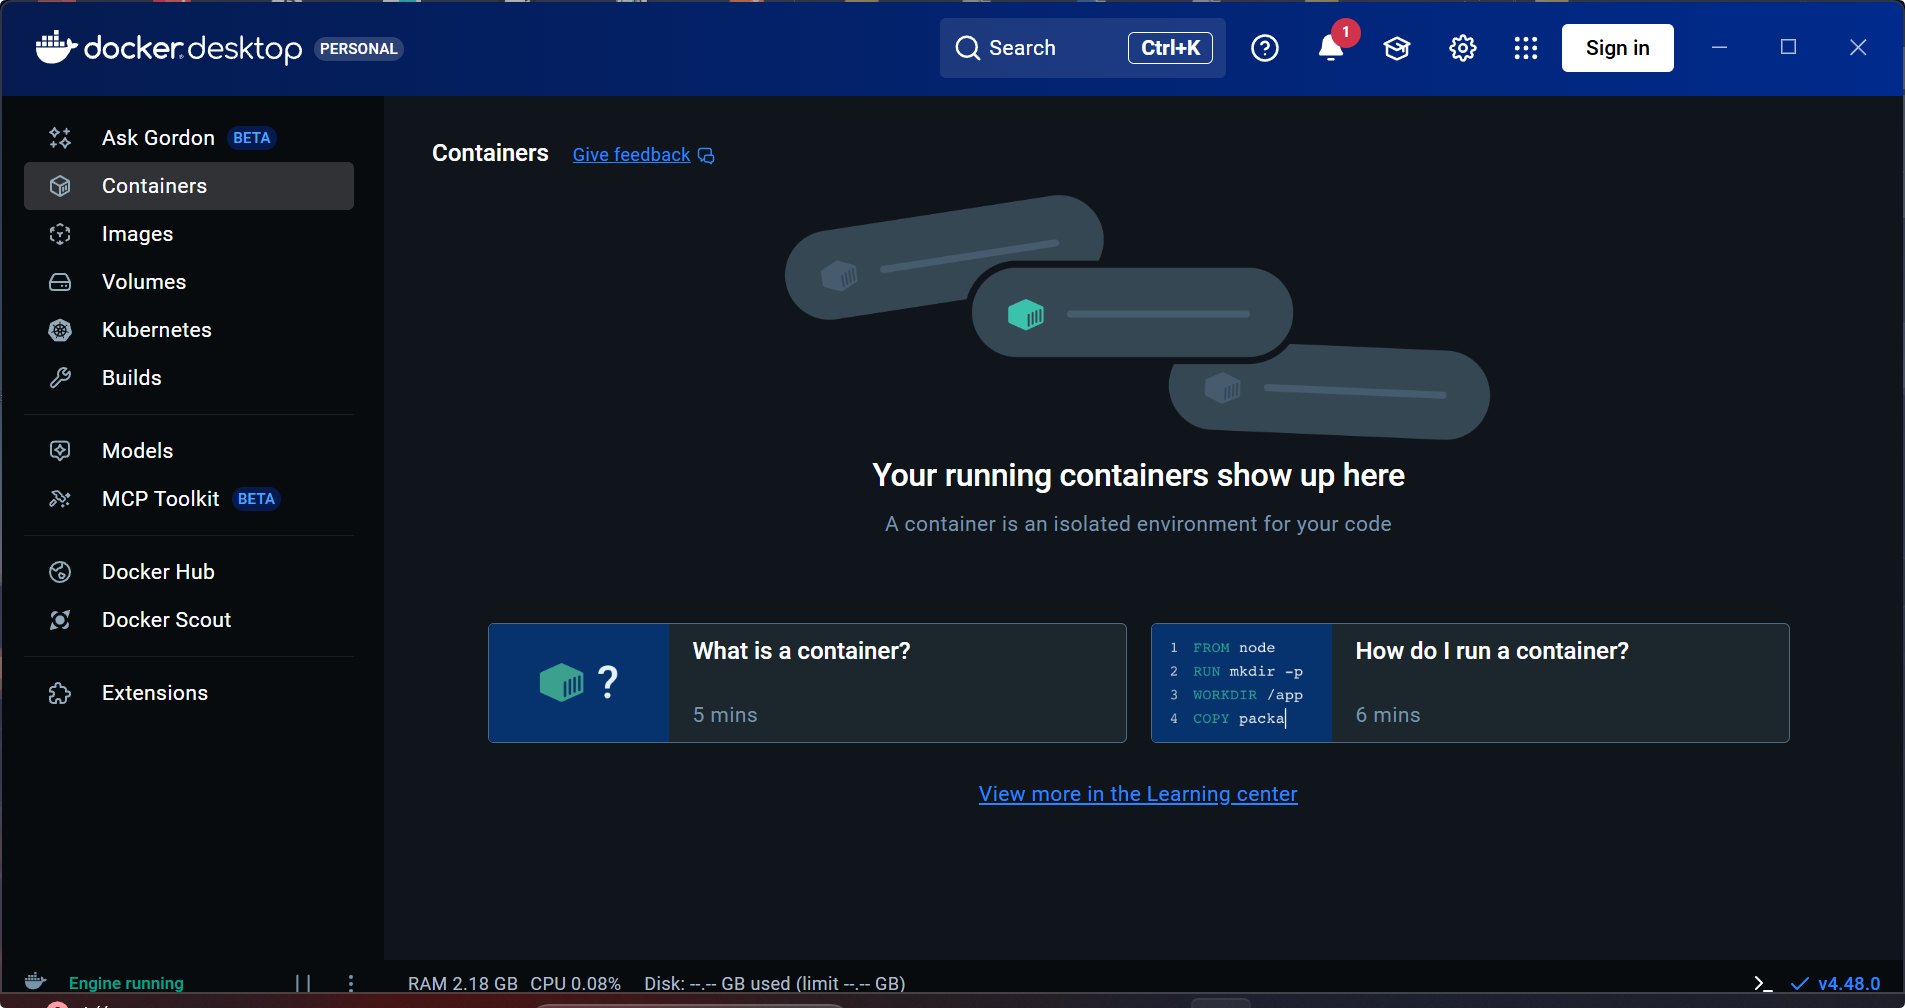Screen dimensions: 1905x1008
Task: Click the Containers page heading
Action: (490, 153)
